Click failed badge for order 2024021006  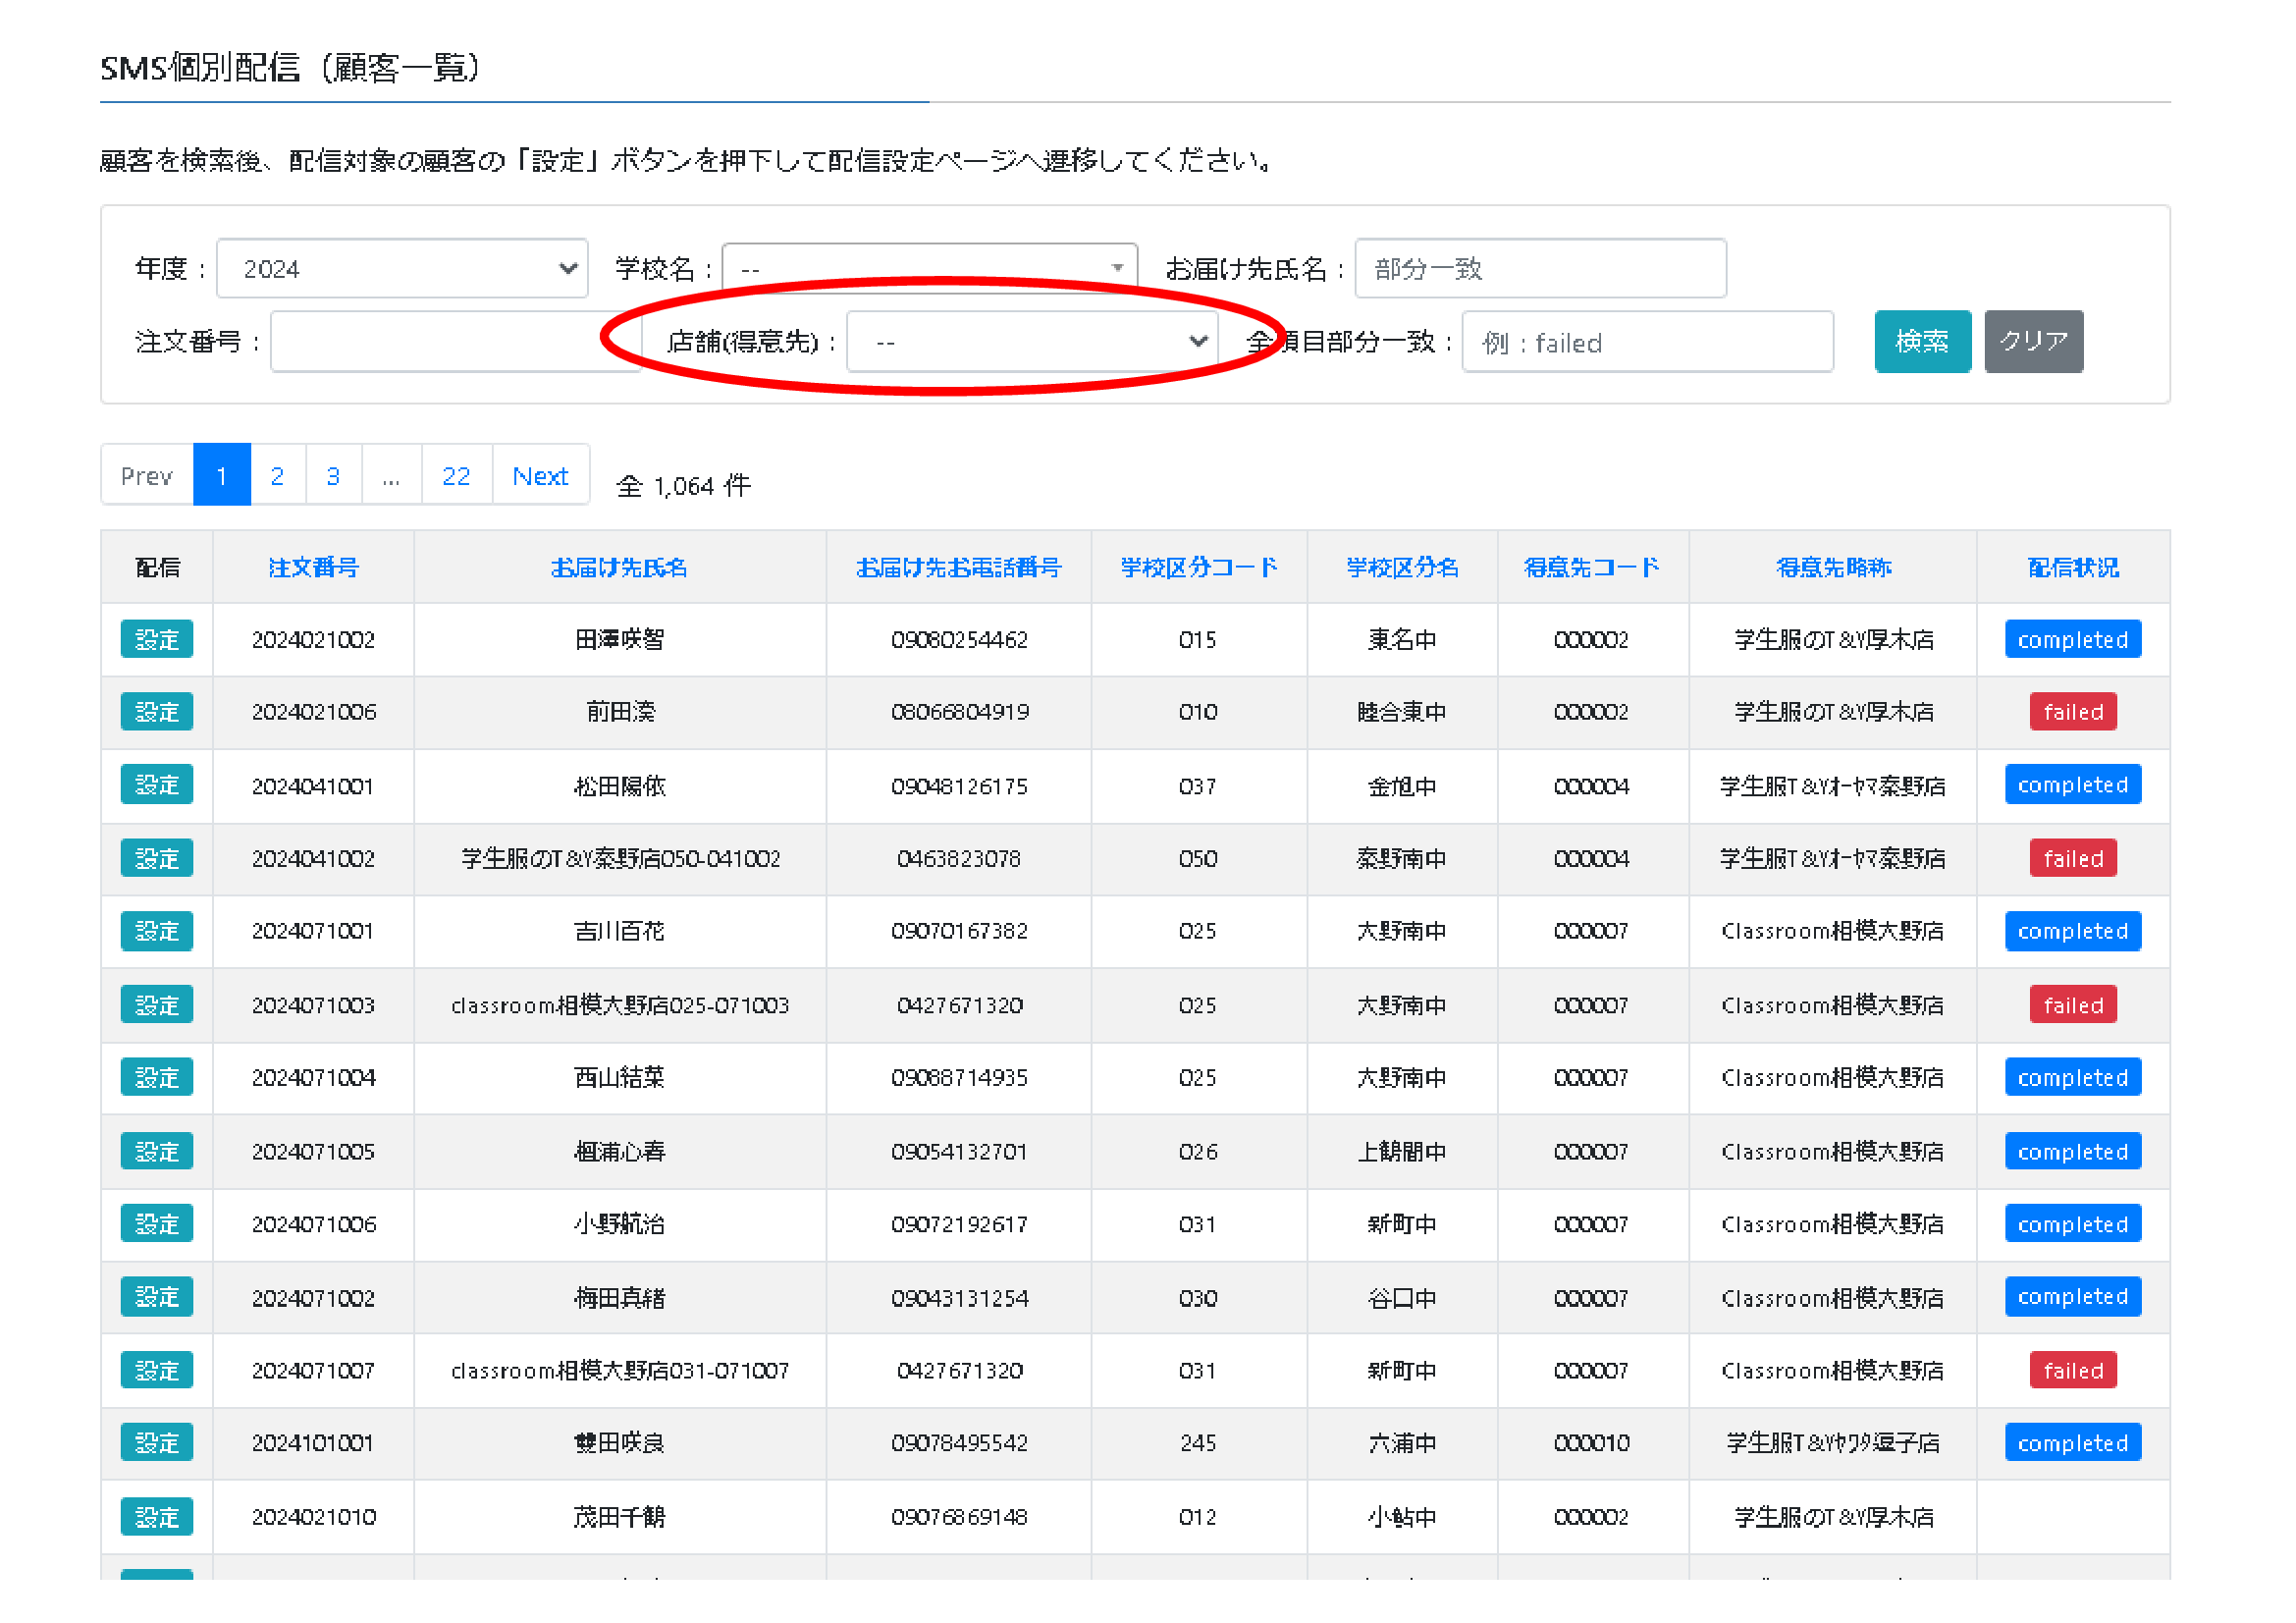tap(2072, 712)
